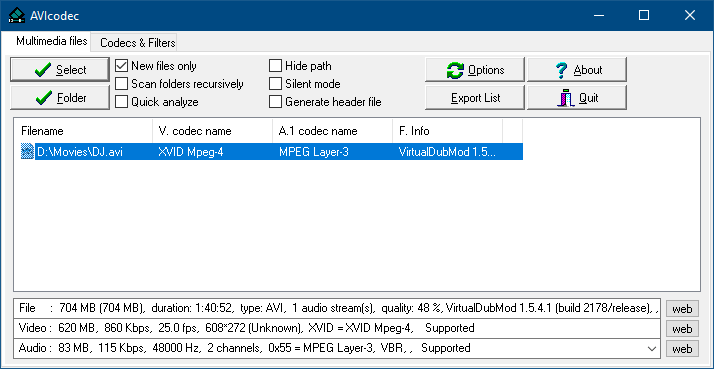Click the F. Info column header
The image size is (714, 369).
coord(448,131)
